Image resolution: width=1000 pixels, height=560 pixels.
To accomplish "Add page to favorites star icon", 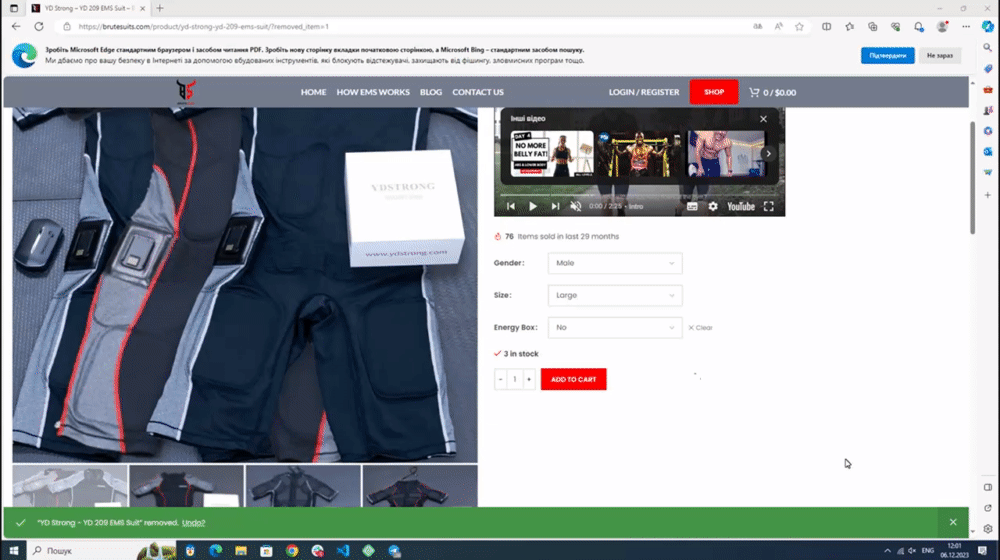I will tap(799, 27).
